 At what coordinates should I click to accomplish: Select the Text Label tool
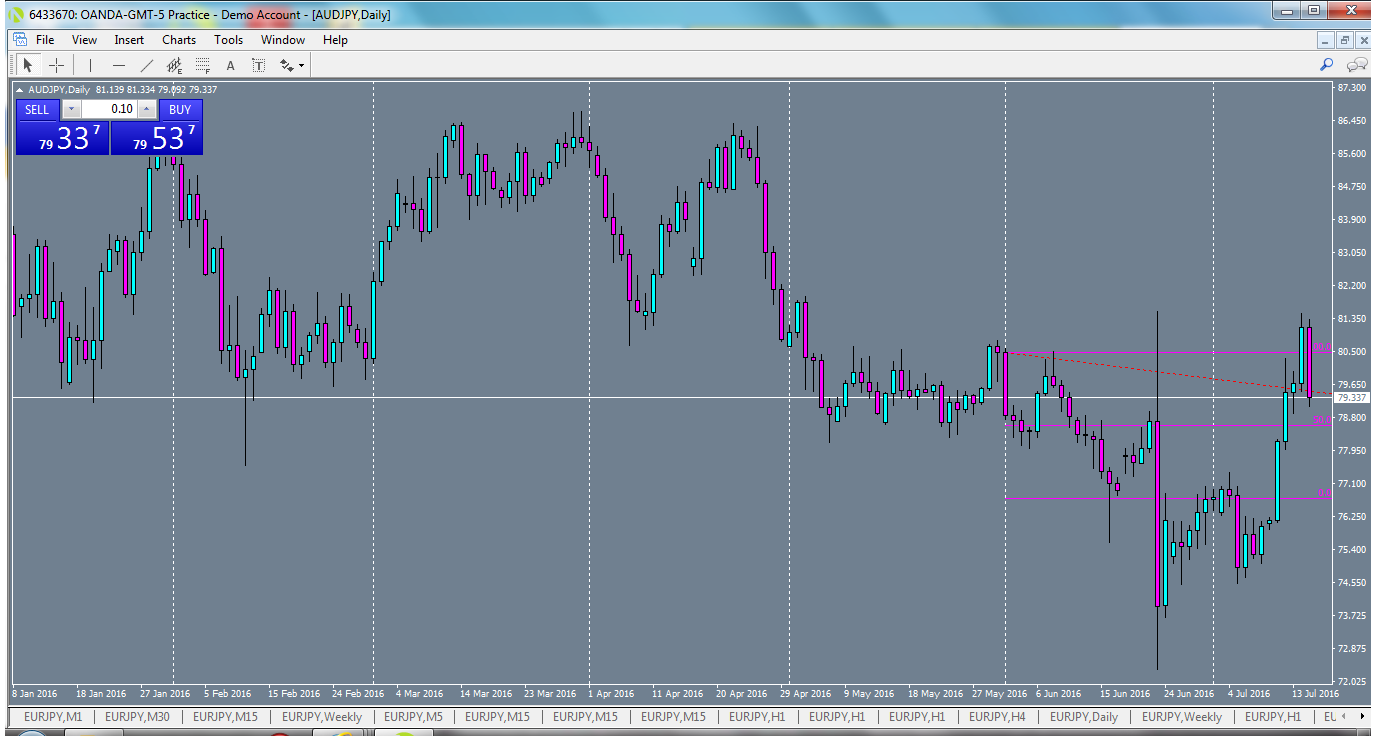click(x=258, y=64)
